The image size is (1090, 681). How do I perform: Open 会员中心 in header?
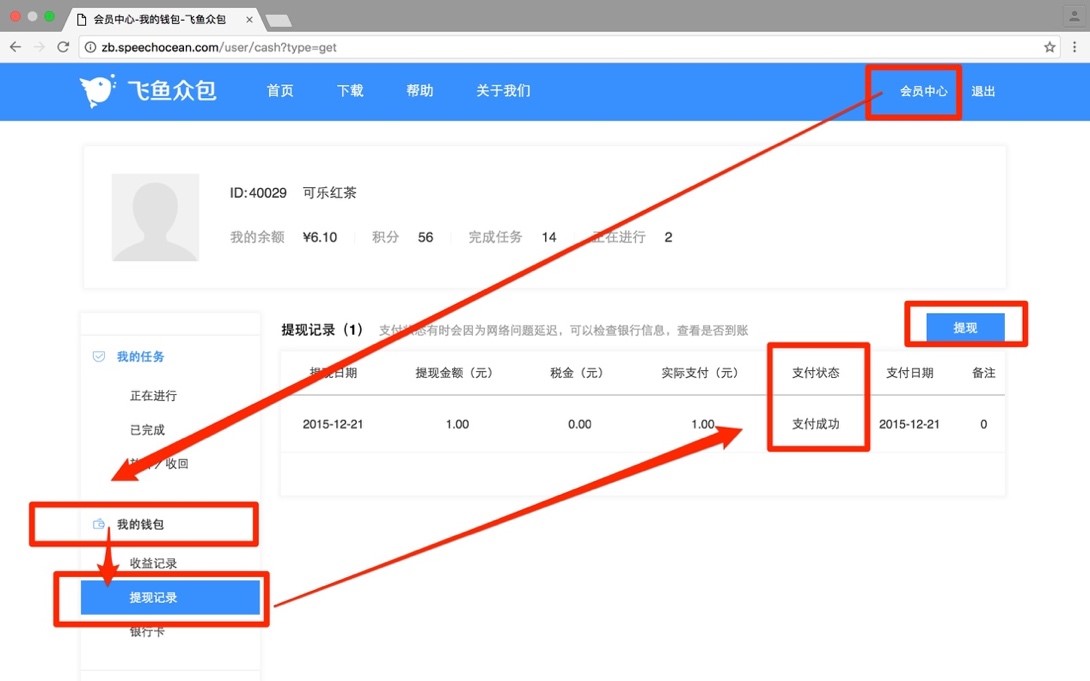point(923,91)
